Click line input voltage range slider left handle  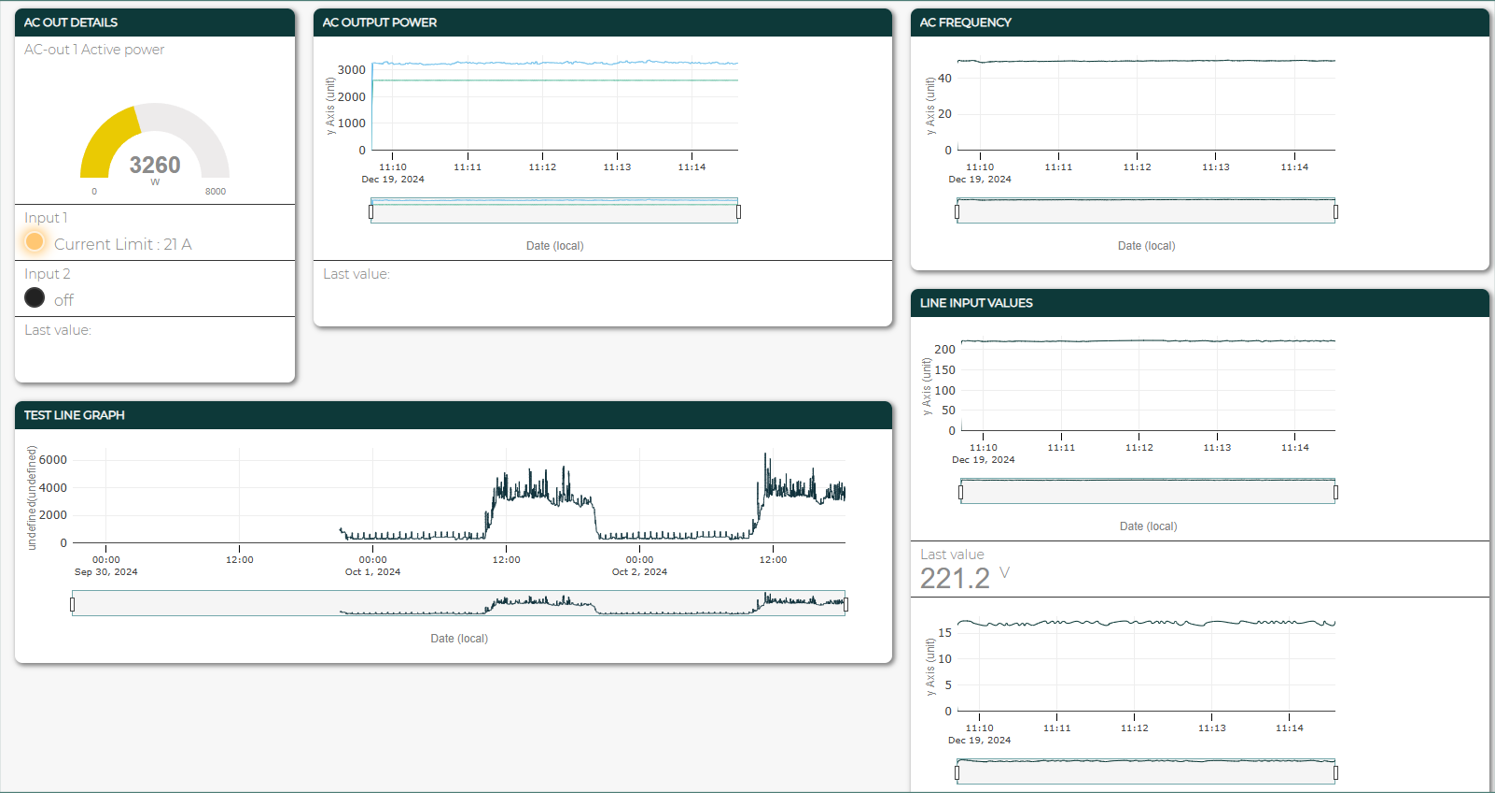click(x=960, y=492)
